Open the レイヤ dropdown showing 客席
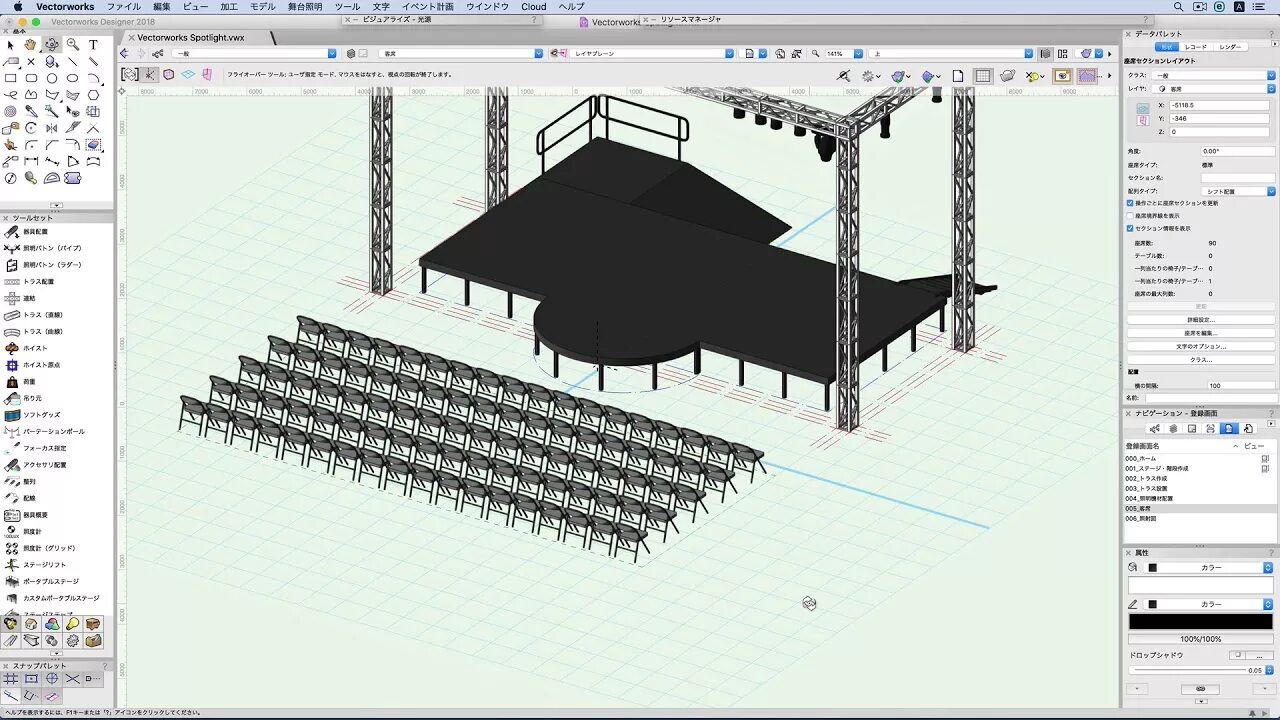Viewport: 1280px width, 720px height. click(1214, 89)
